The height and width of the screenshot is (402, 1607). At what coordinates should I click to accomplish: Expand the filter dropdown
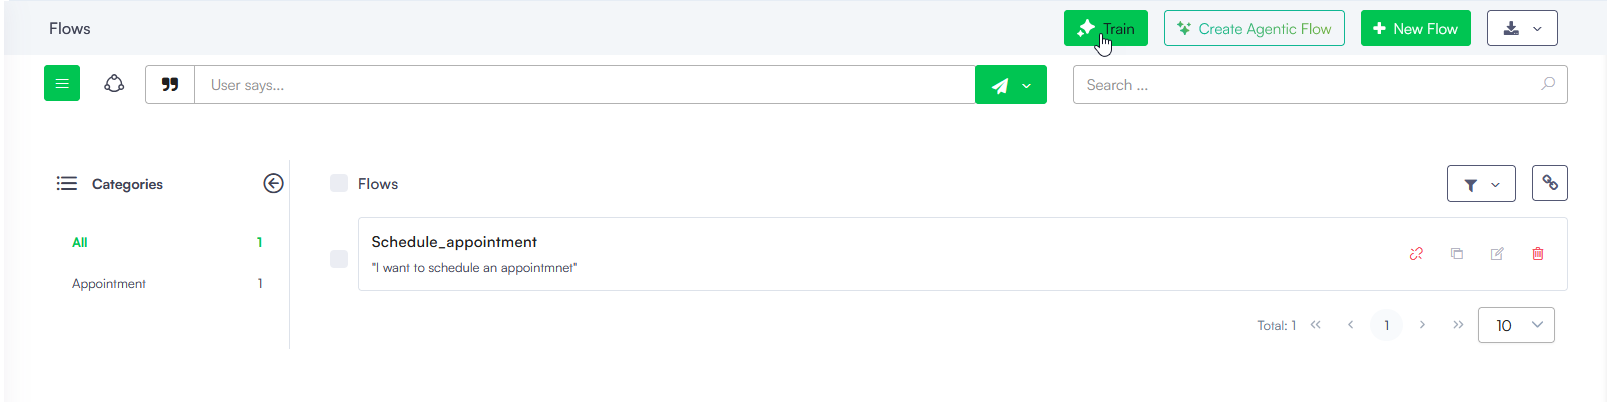1480,184
